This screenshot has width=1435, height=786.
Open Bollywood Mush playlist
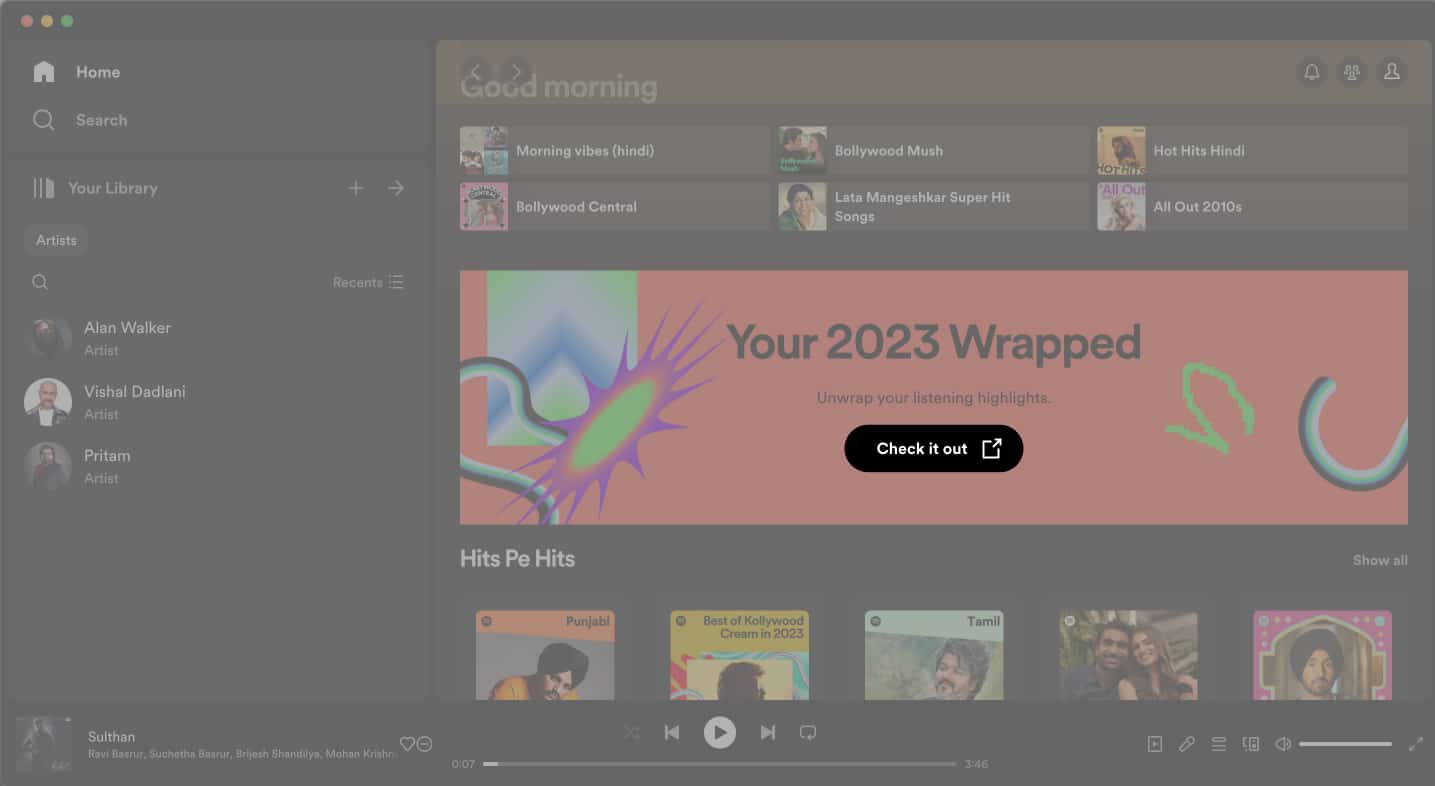pos(933,151)
